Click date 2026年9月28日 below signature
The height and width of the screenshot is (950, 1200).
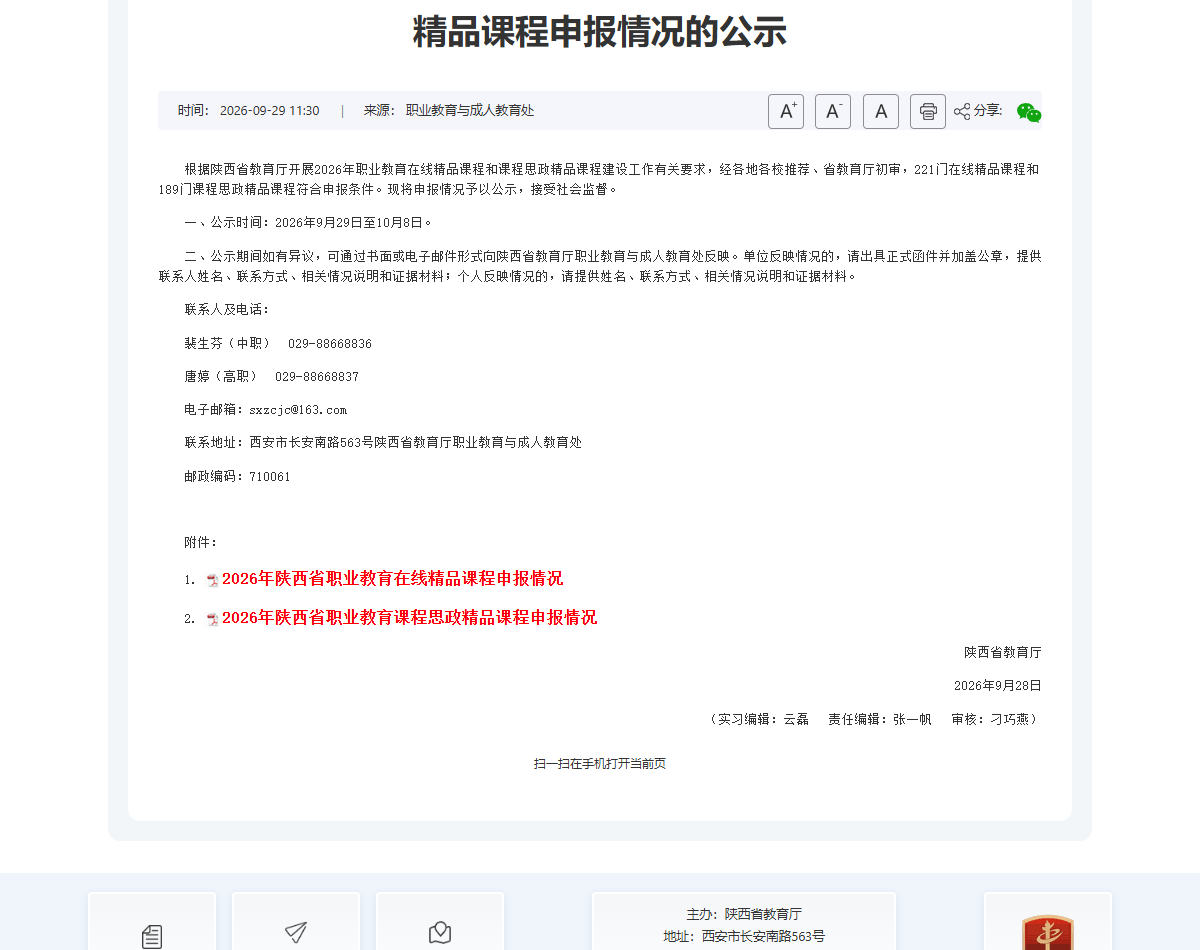[998, 686]
